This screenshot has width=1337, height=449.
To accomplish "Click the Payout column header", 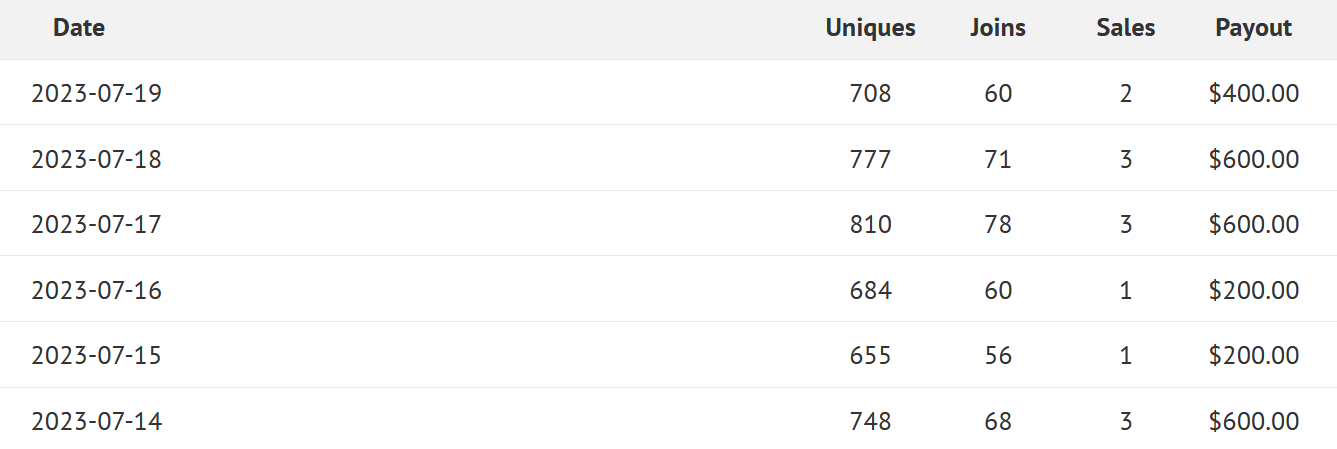I will (x=1254, y=28).
